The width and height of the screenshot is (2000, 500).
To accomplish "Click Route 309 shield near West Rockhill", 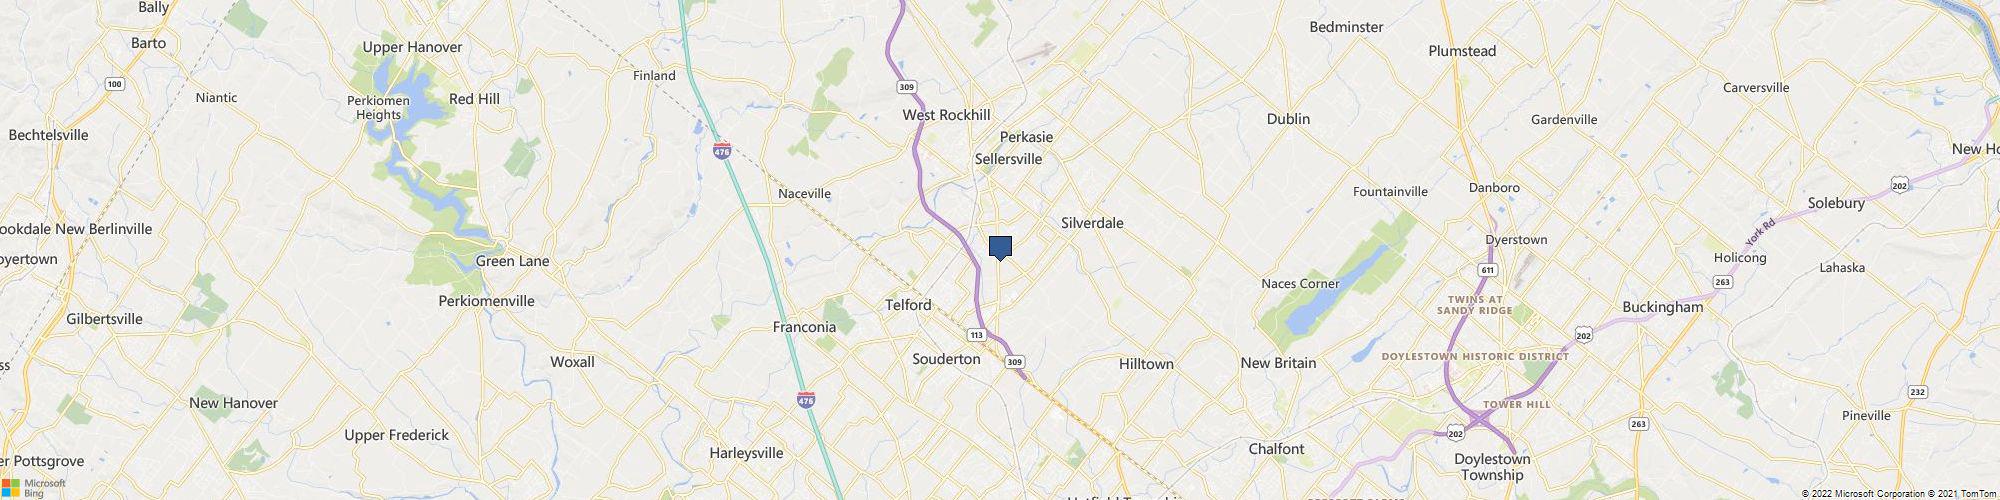I will click(906, 87).
